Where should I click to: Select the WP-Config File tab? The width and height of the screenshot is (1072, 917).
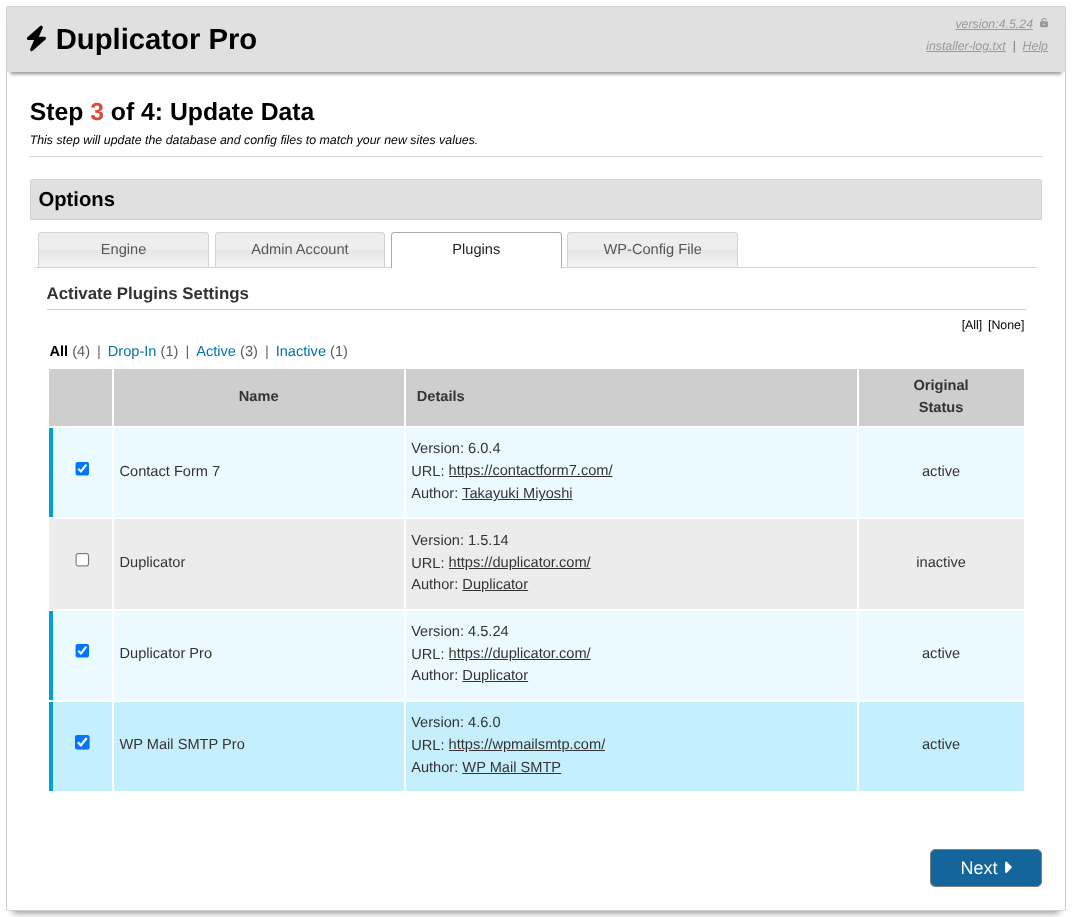pos(652,250)
